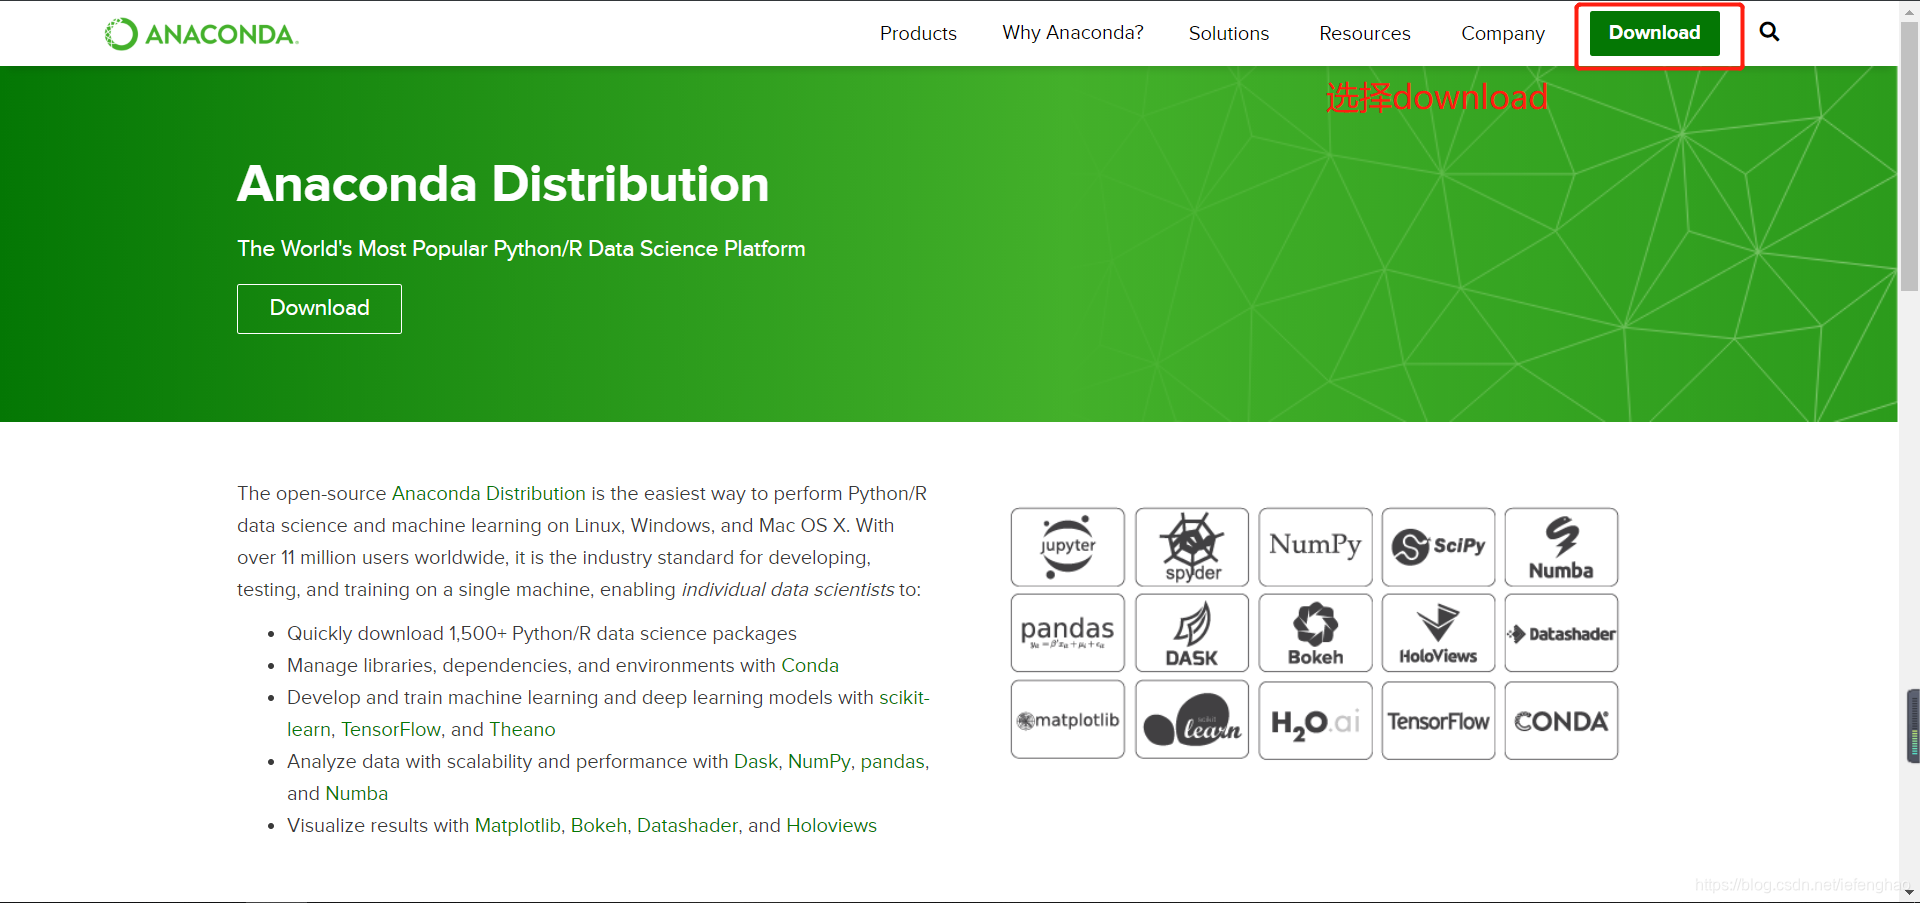Open the Solutions menu

[1229, 33]
